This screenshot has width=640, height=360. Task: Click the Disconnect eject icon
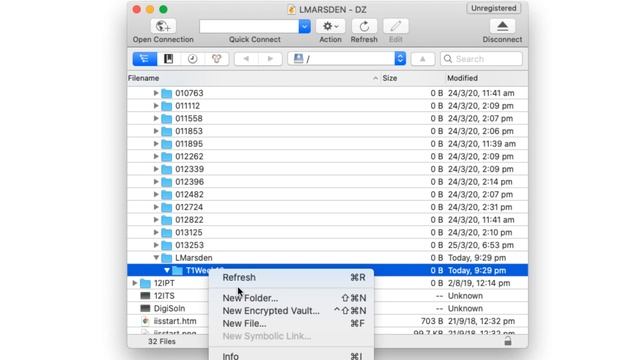pyautogui.click(x=502, y=27)
